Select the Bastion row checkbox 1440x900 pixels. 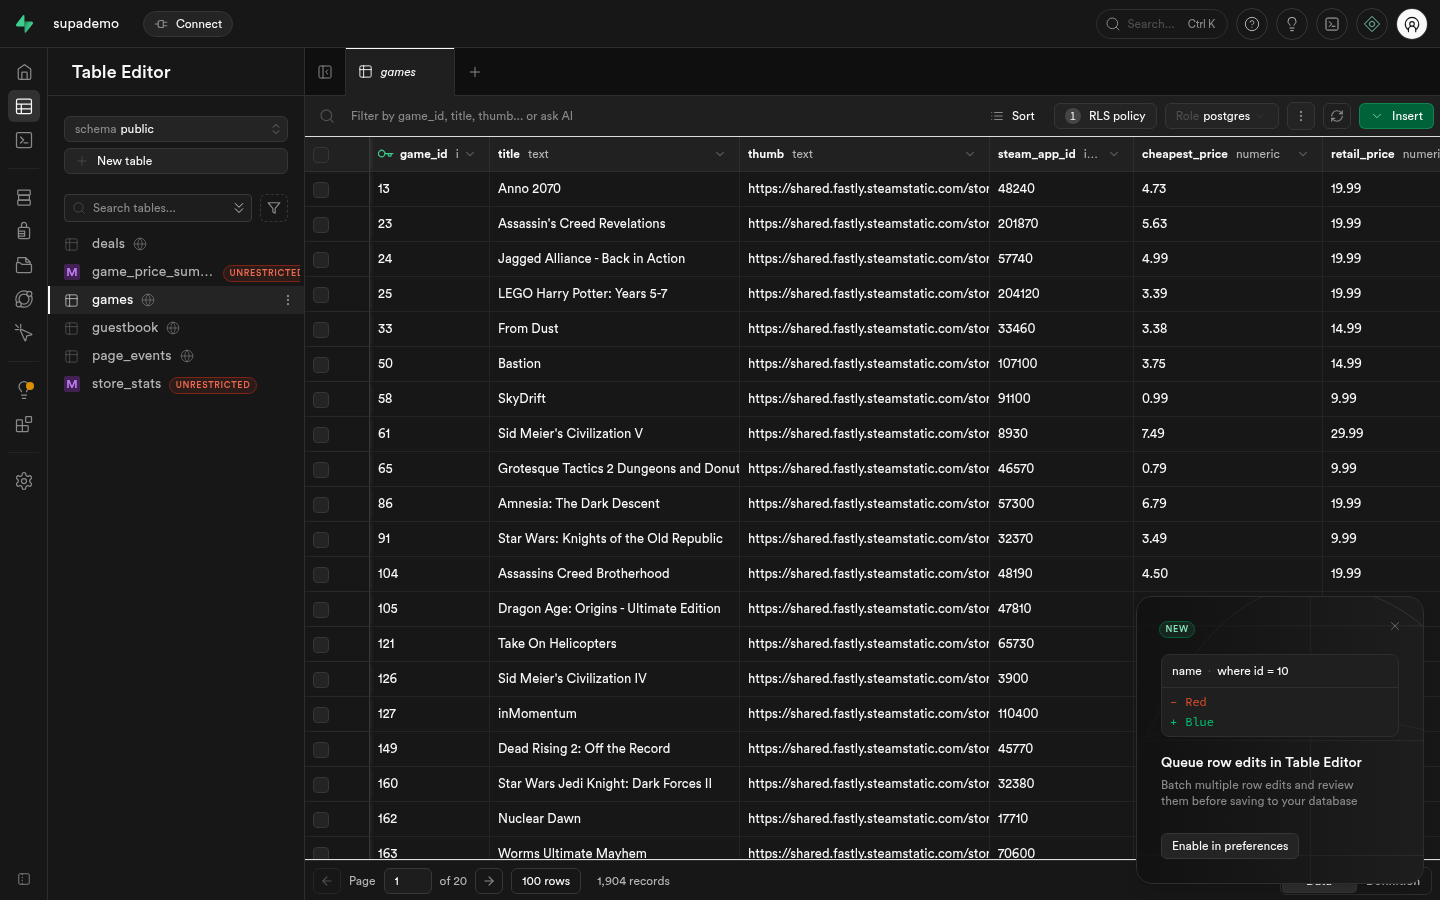pyautogui.click(x=321, y=364)
